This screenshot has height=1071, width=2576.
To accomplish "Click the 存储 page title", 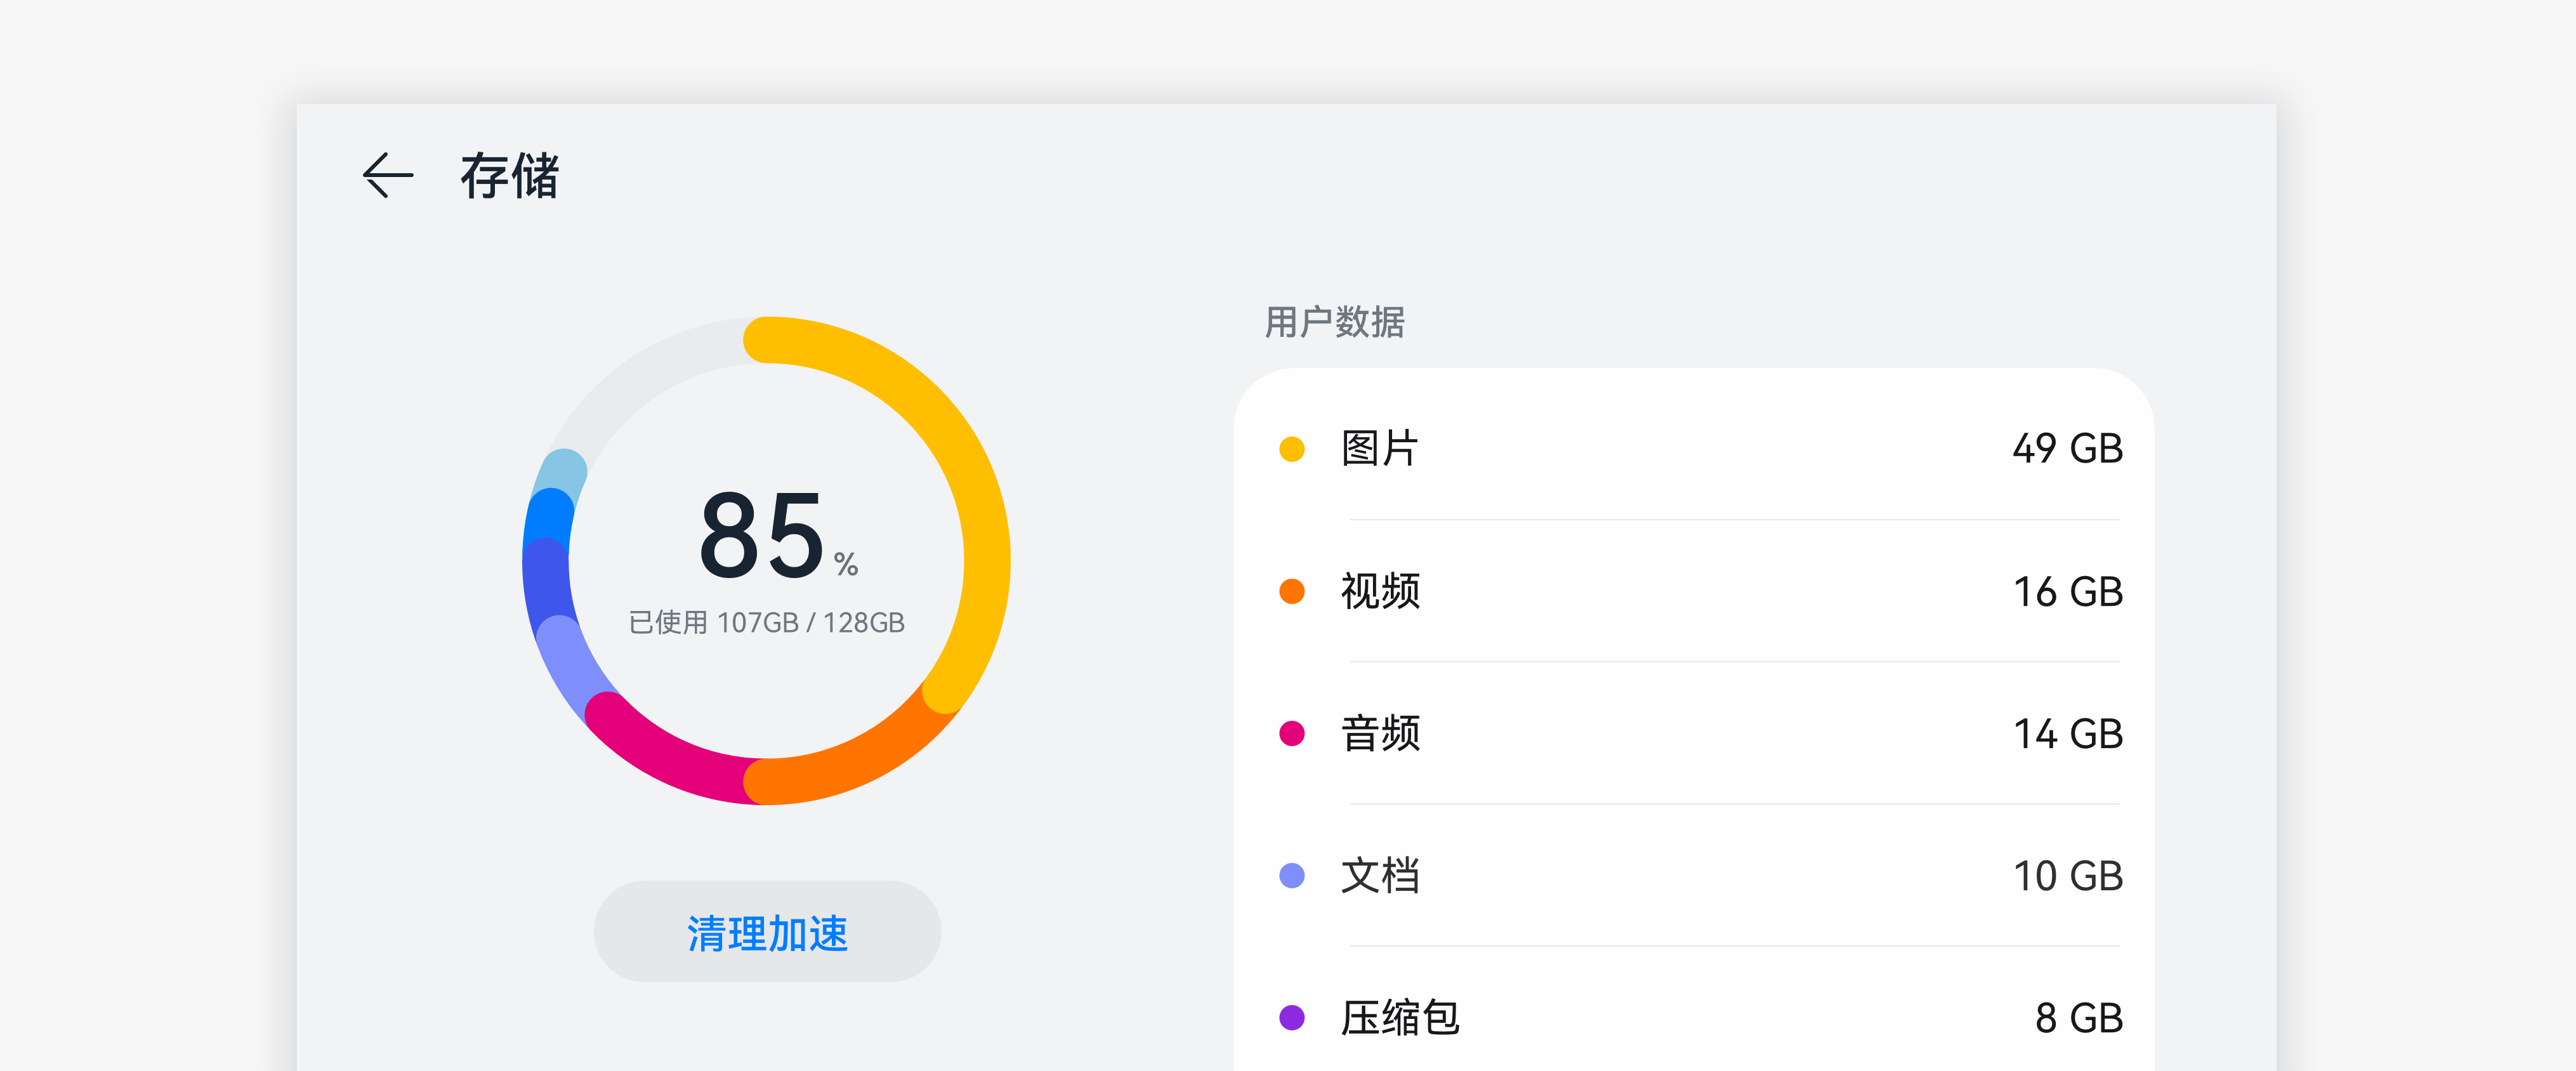I will pyautogui.click(x=509, y=177).
